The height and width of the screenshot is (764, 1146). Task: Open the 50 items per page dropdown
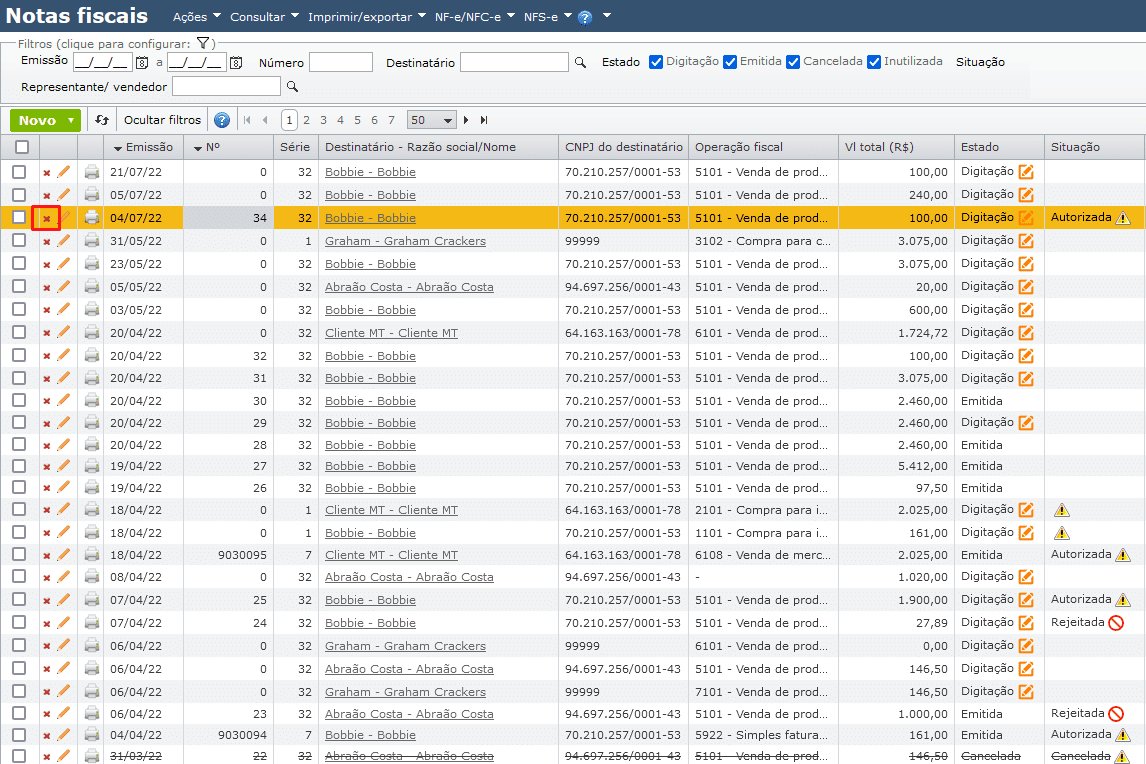coord(431,120)
